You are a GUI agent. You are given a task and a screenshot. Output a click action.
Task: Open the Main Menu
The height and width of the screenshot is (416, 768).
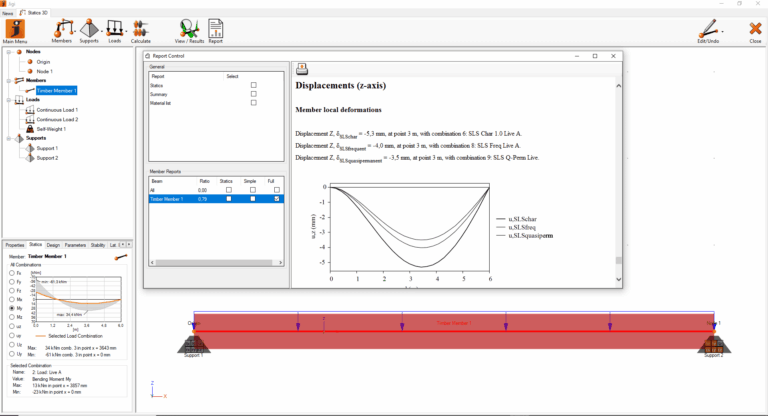pos(15,31)
